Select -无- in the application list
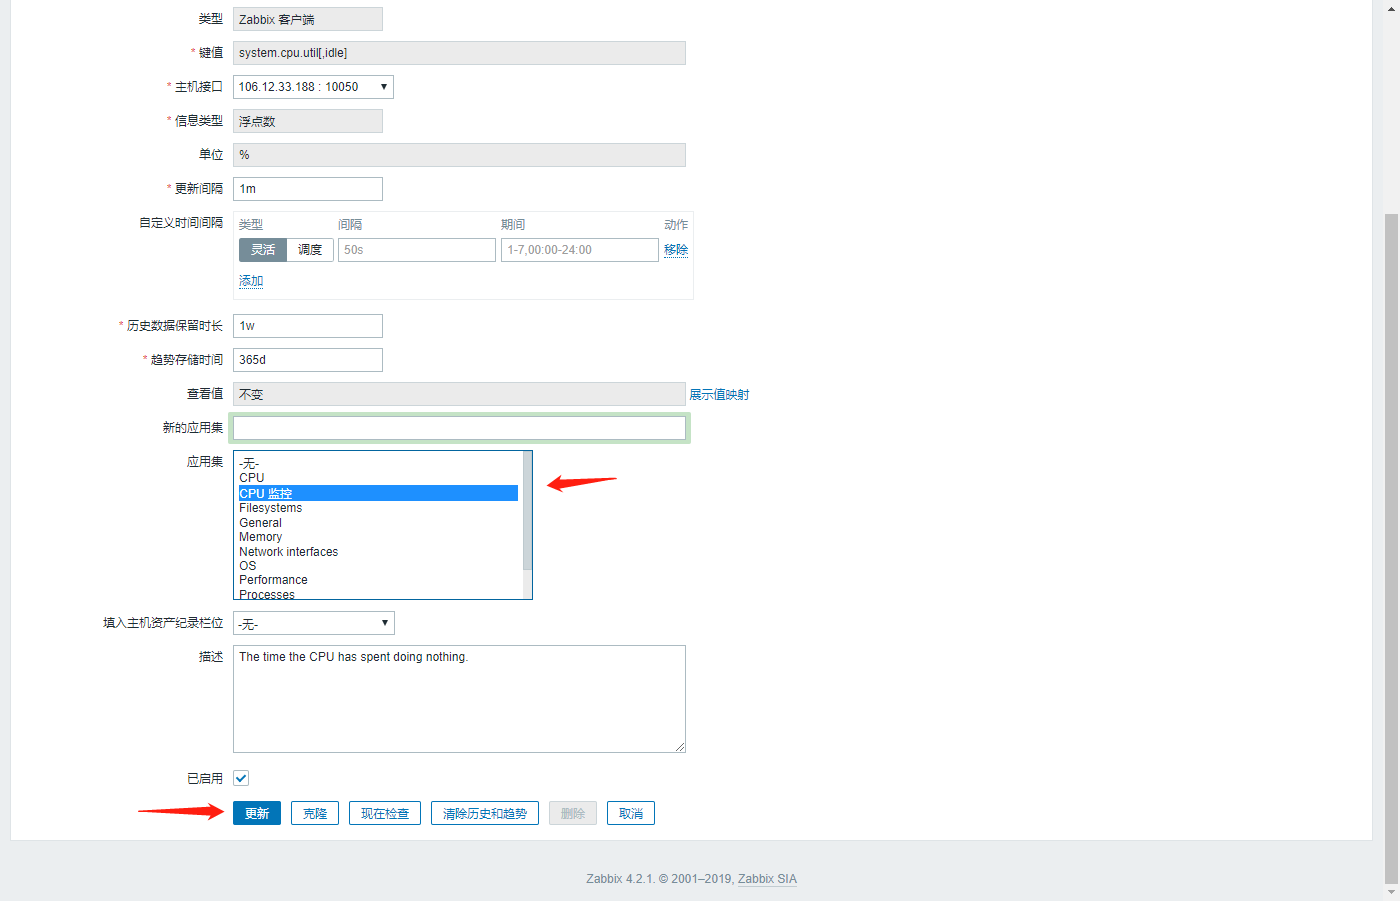Screen dimensions: 1400x901 point(378,464)
